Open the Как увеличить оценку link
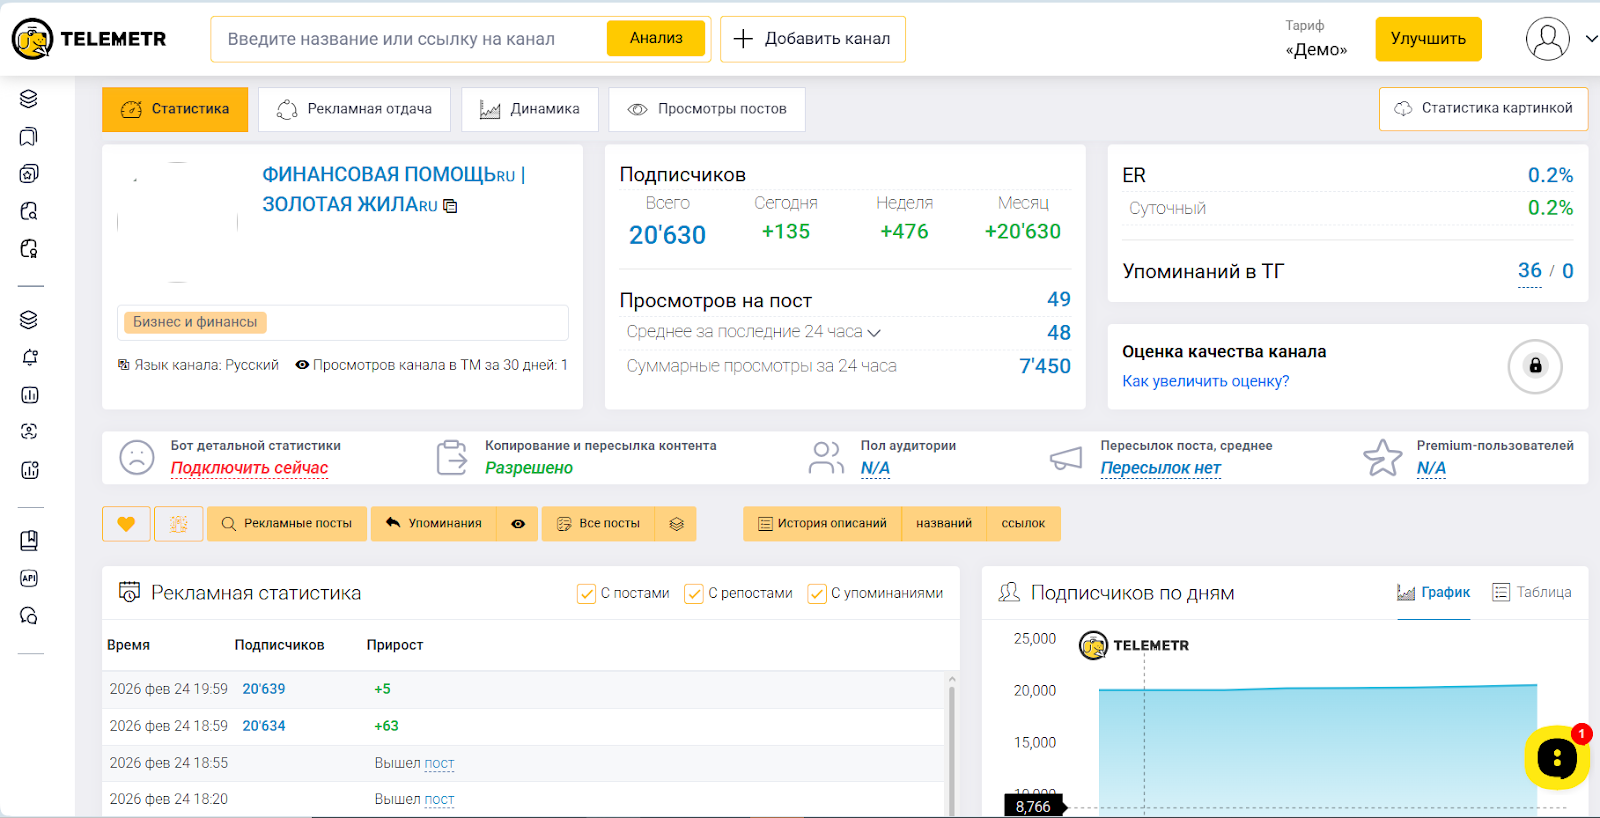The image size is (1600, 818). point(1205,381)
